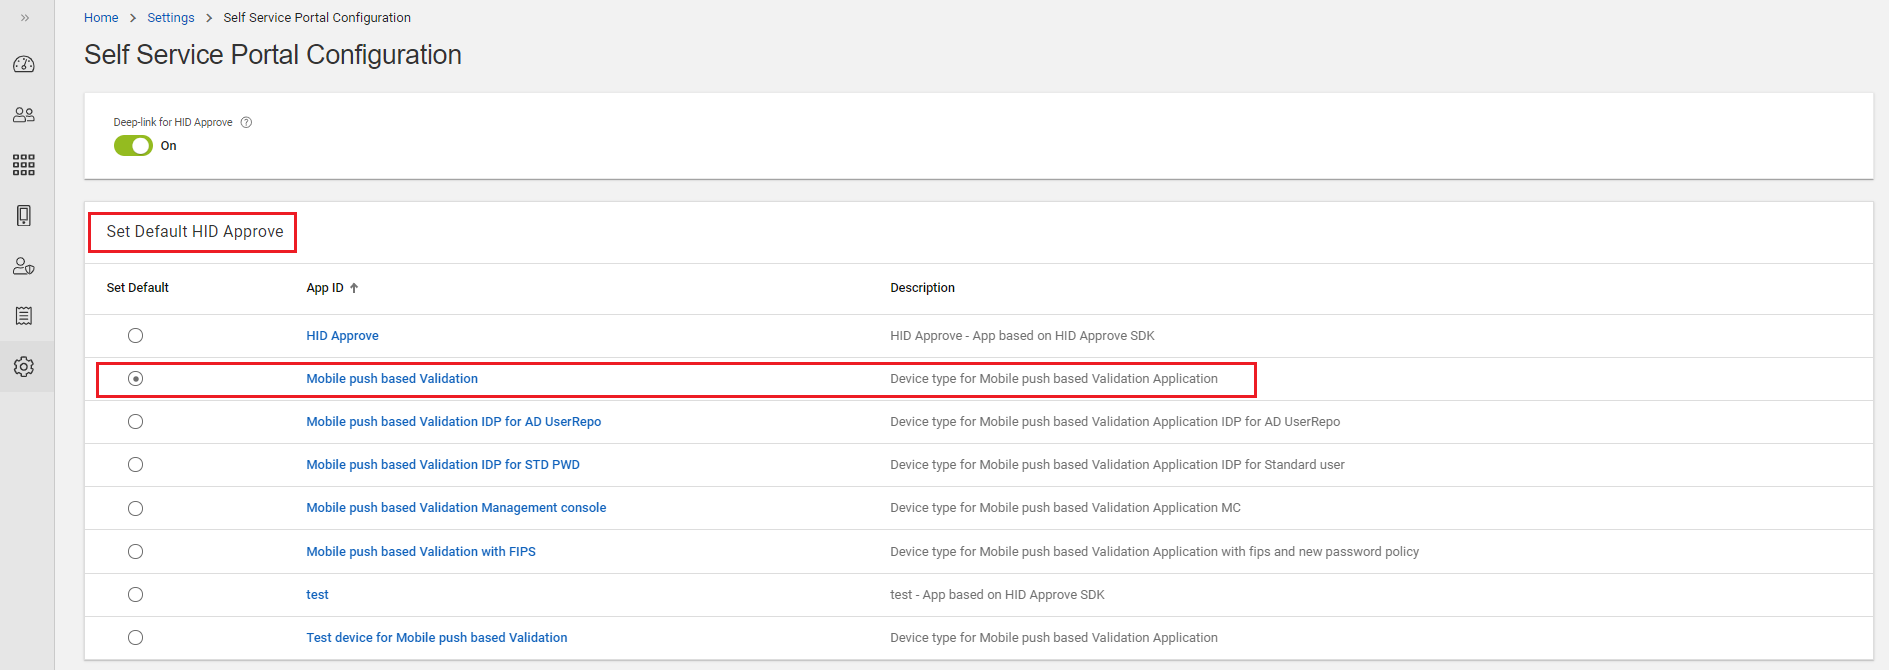Click description ending 'IDP for Standard user'
1889x670 pixels.
tap(1117, 465)
